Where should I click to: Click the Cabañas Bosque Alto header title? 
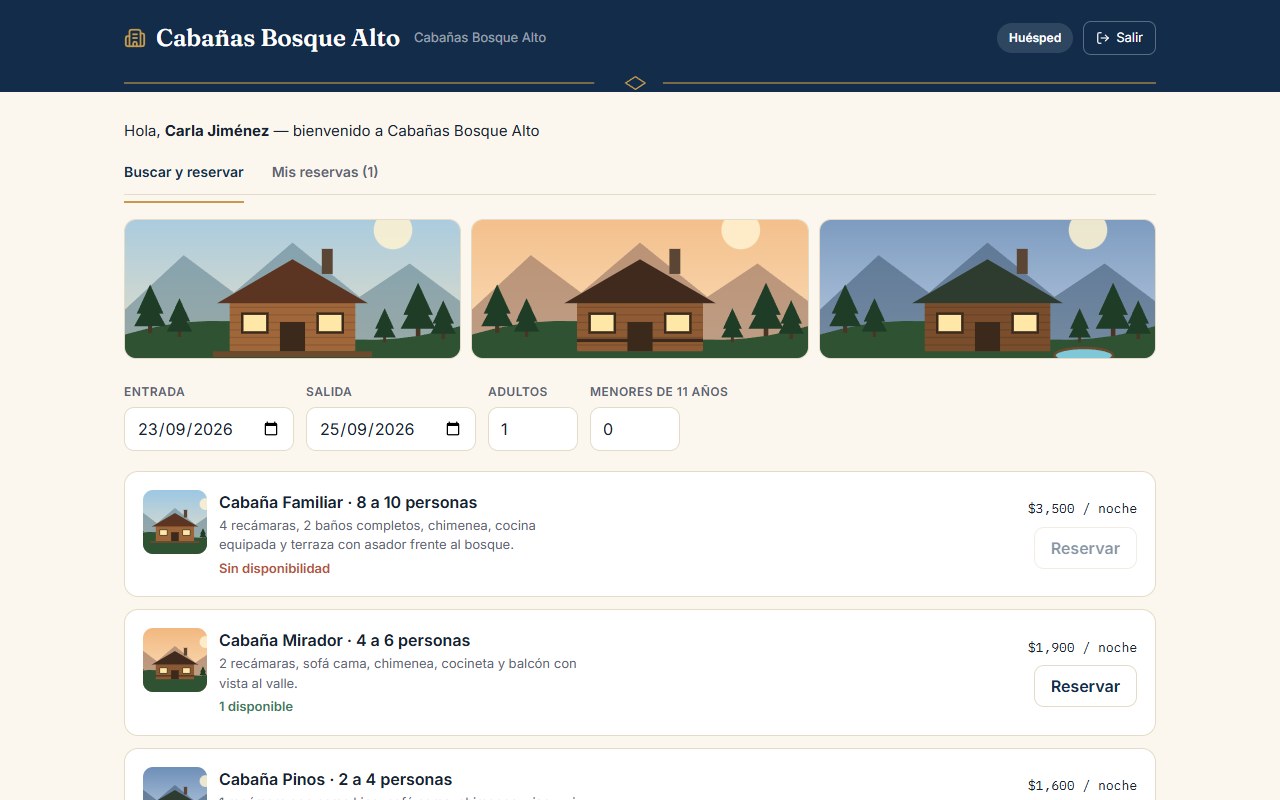tap(278, 38)
